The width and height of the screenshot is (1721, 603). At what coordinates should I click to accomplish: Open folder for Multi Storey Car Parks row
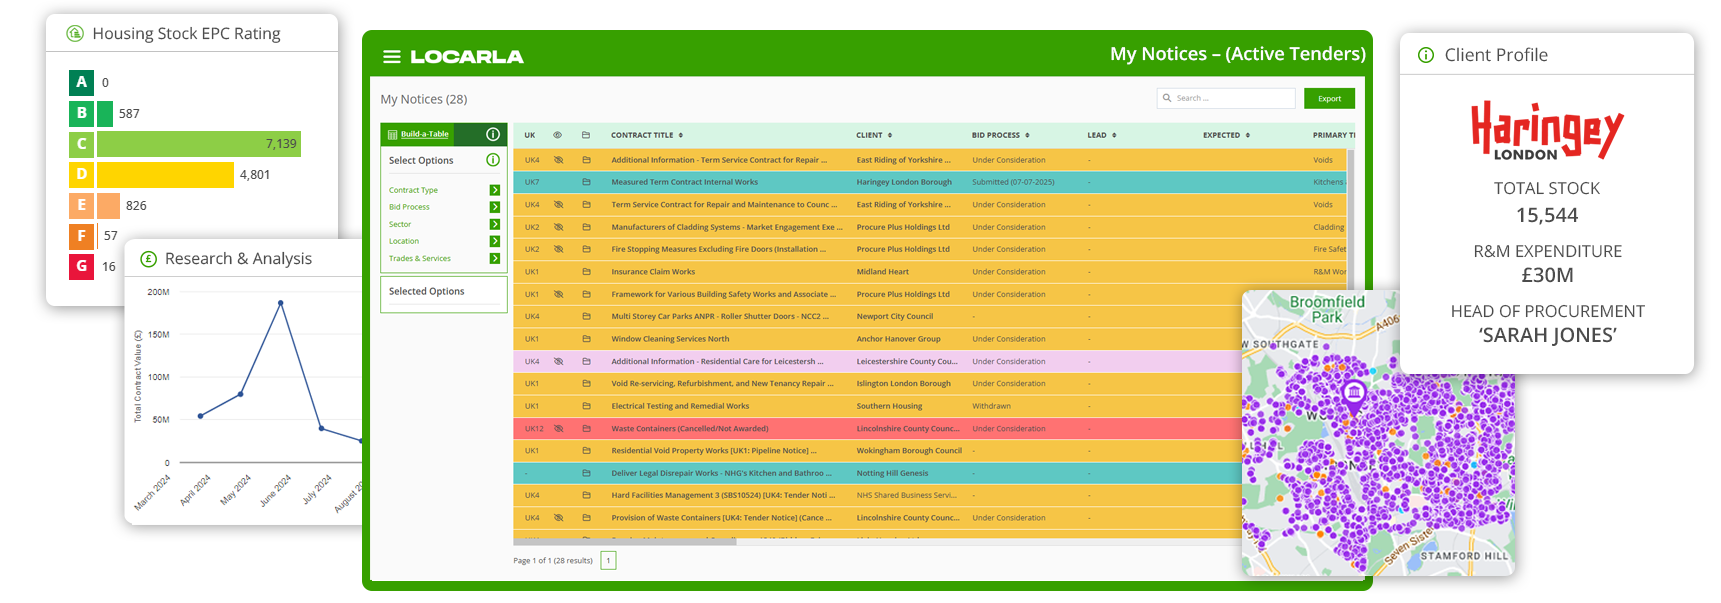pos(586,316)
